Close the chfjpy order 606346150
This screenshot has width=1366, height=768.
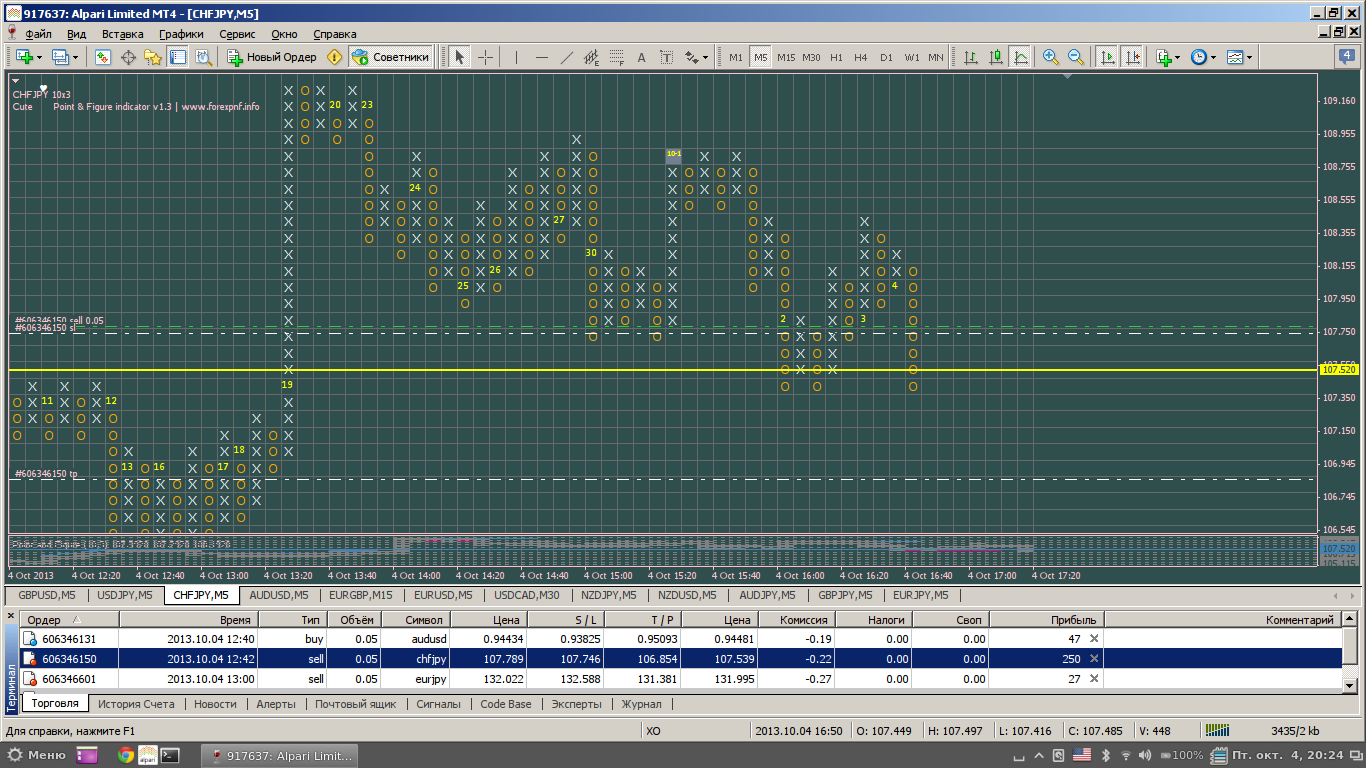(x=1094, y=658)
